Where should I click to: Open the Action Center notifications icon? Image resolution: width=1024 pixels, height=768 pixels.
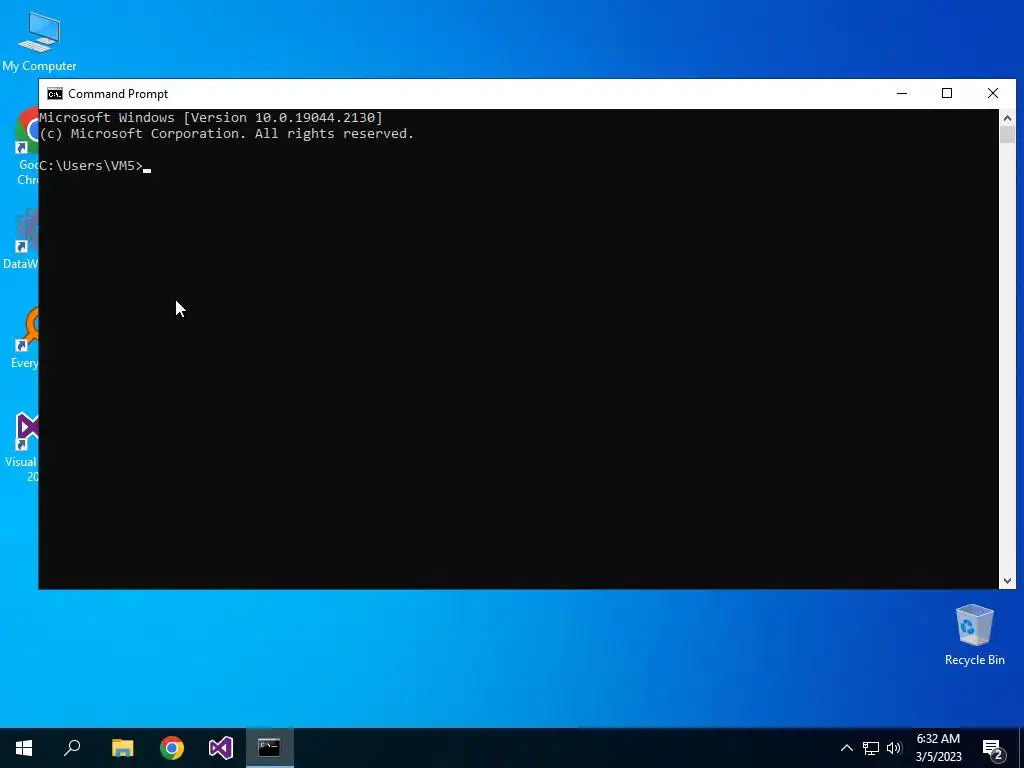point(993,749)
